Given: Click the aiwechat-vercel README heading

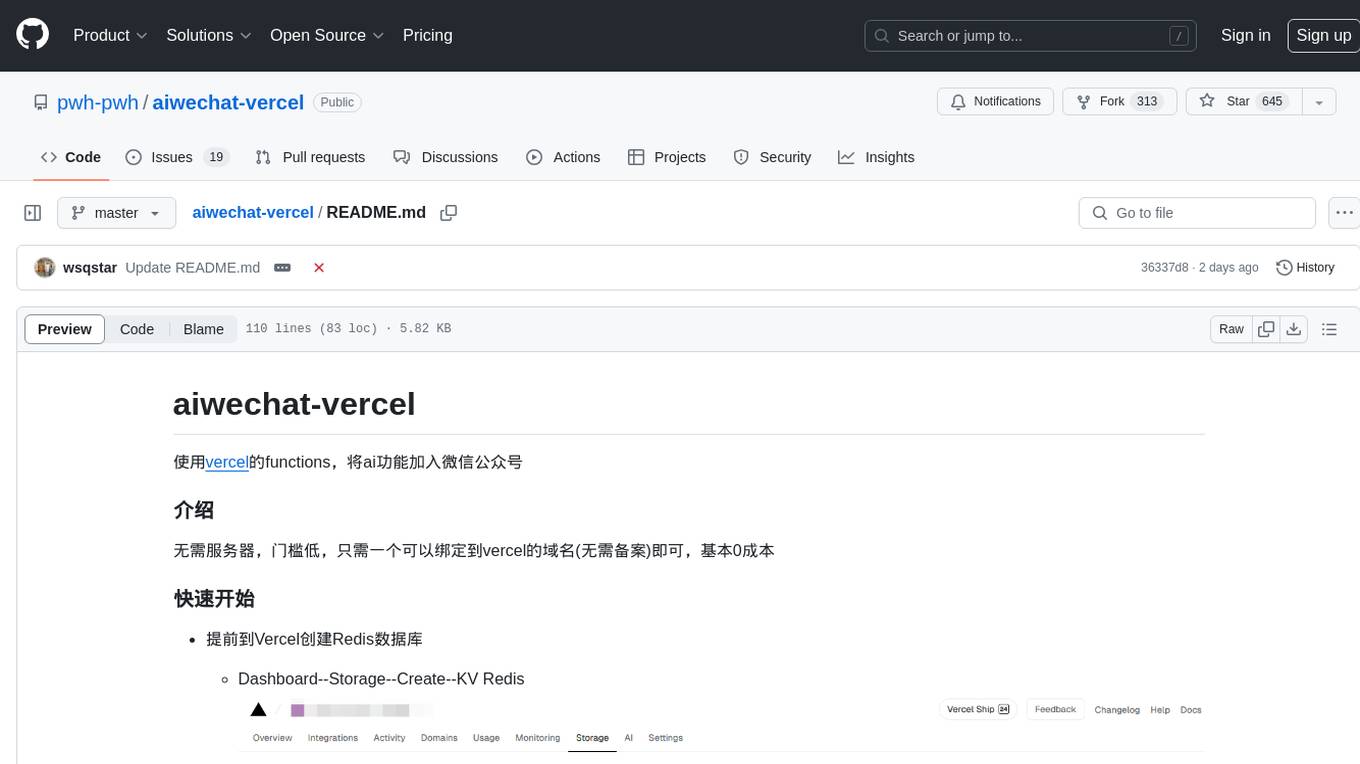Looking at the screenshot, I should pyautogui.click(x=294, y=403).
